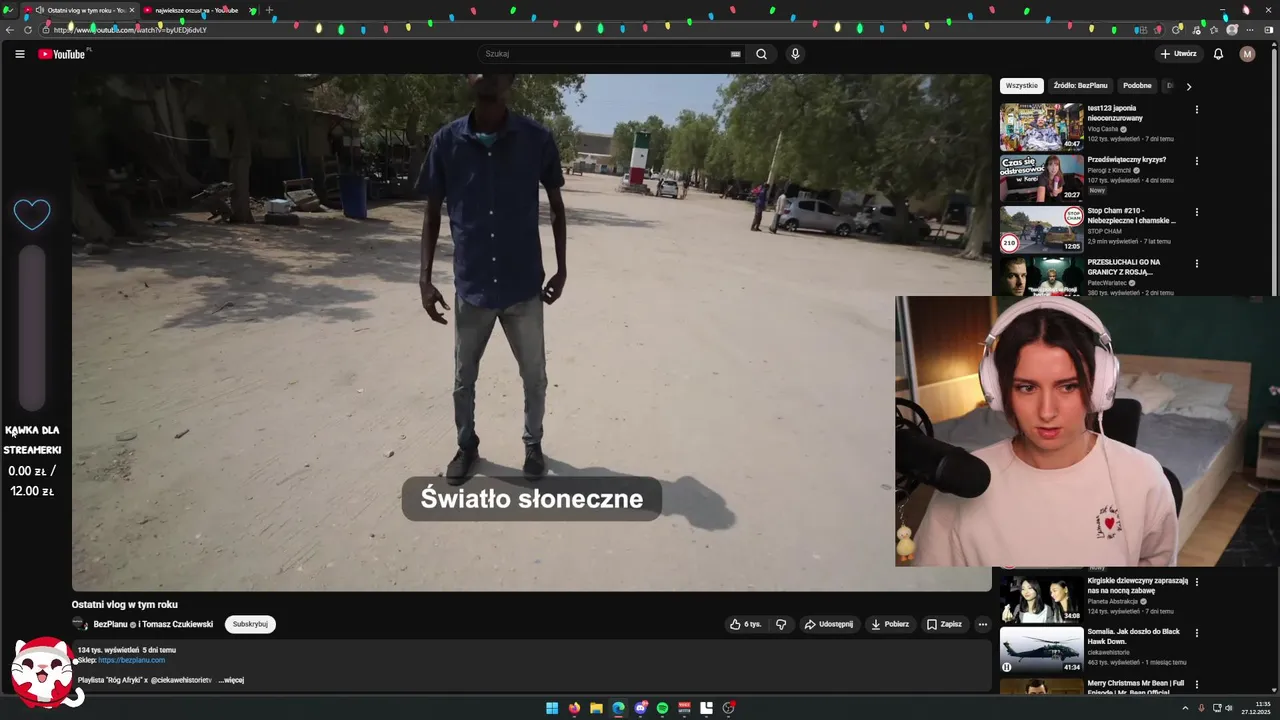This screenshot has width=1280, height=720.
Task: Open options for Przedświąteczny kryzys? video
Action: point(1196,161)
